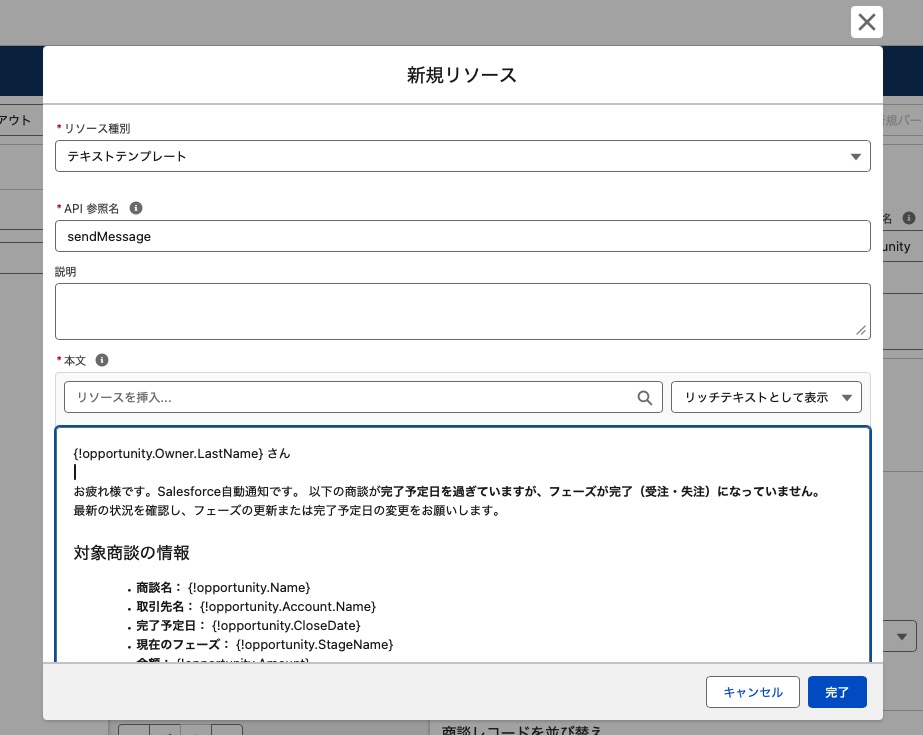Click the API 参照名 input field
The height and width of the screenshot is (735, 923).
[463, 236]
